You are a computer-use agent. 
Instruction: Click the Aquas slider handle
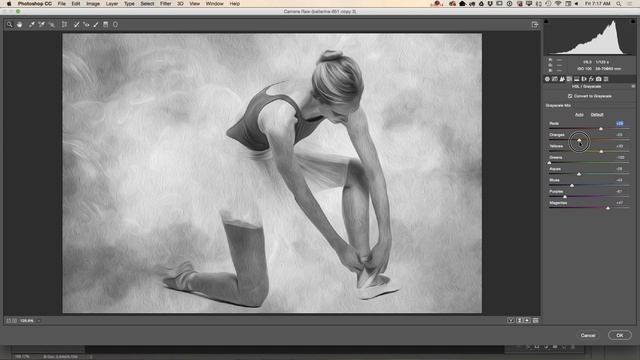579,174
